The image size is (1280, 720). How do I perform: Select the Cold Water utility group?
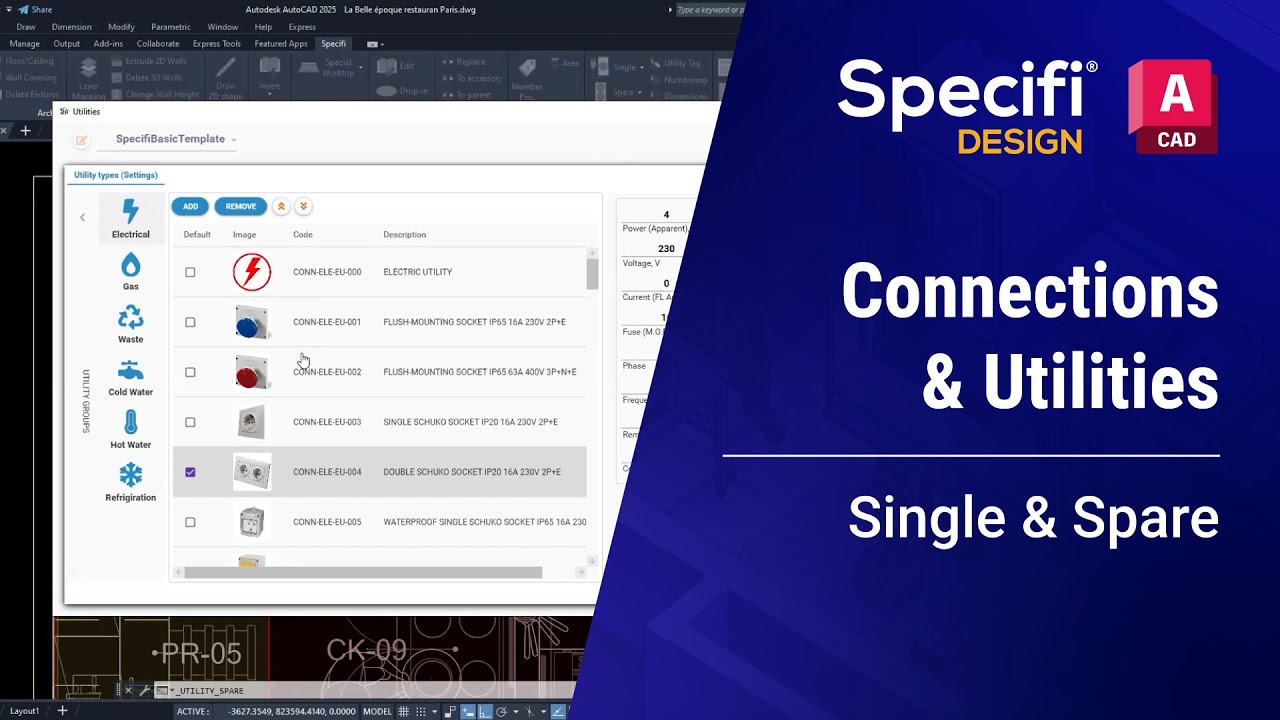tap(130, 378)
